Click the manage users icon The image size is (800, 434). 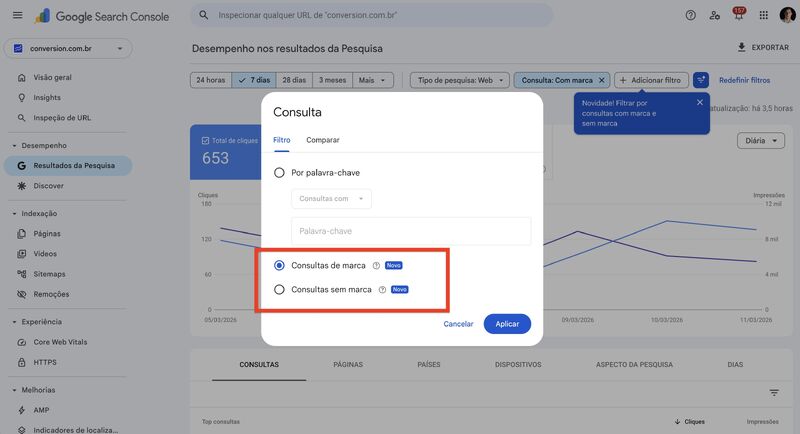(715, 16)
